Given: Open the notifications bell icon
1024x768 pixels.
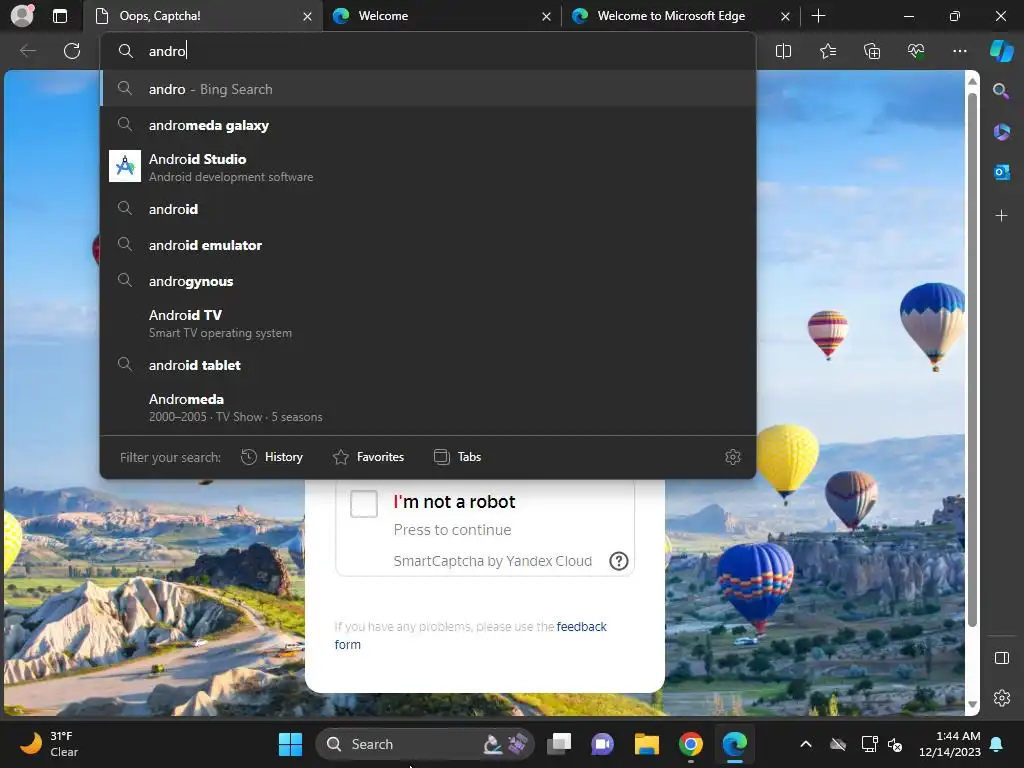Looking at the screenshot, I should coord(997,744).
